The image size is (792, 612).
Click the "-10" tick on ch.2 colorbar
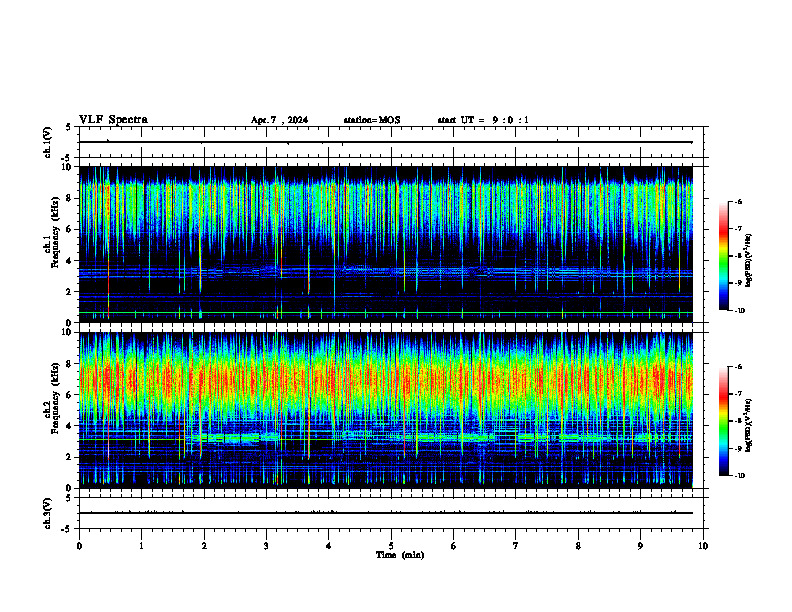tap(739, 476)
